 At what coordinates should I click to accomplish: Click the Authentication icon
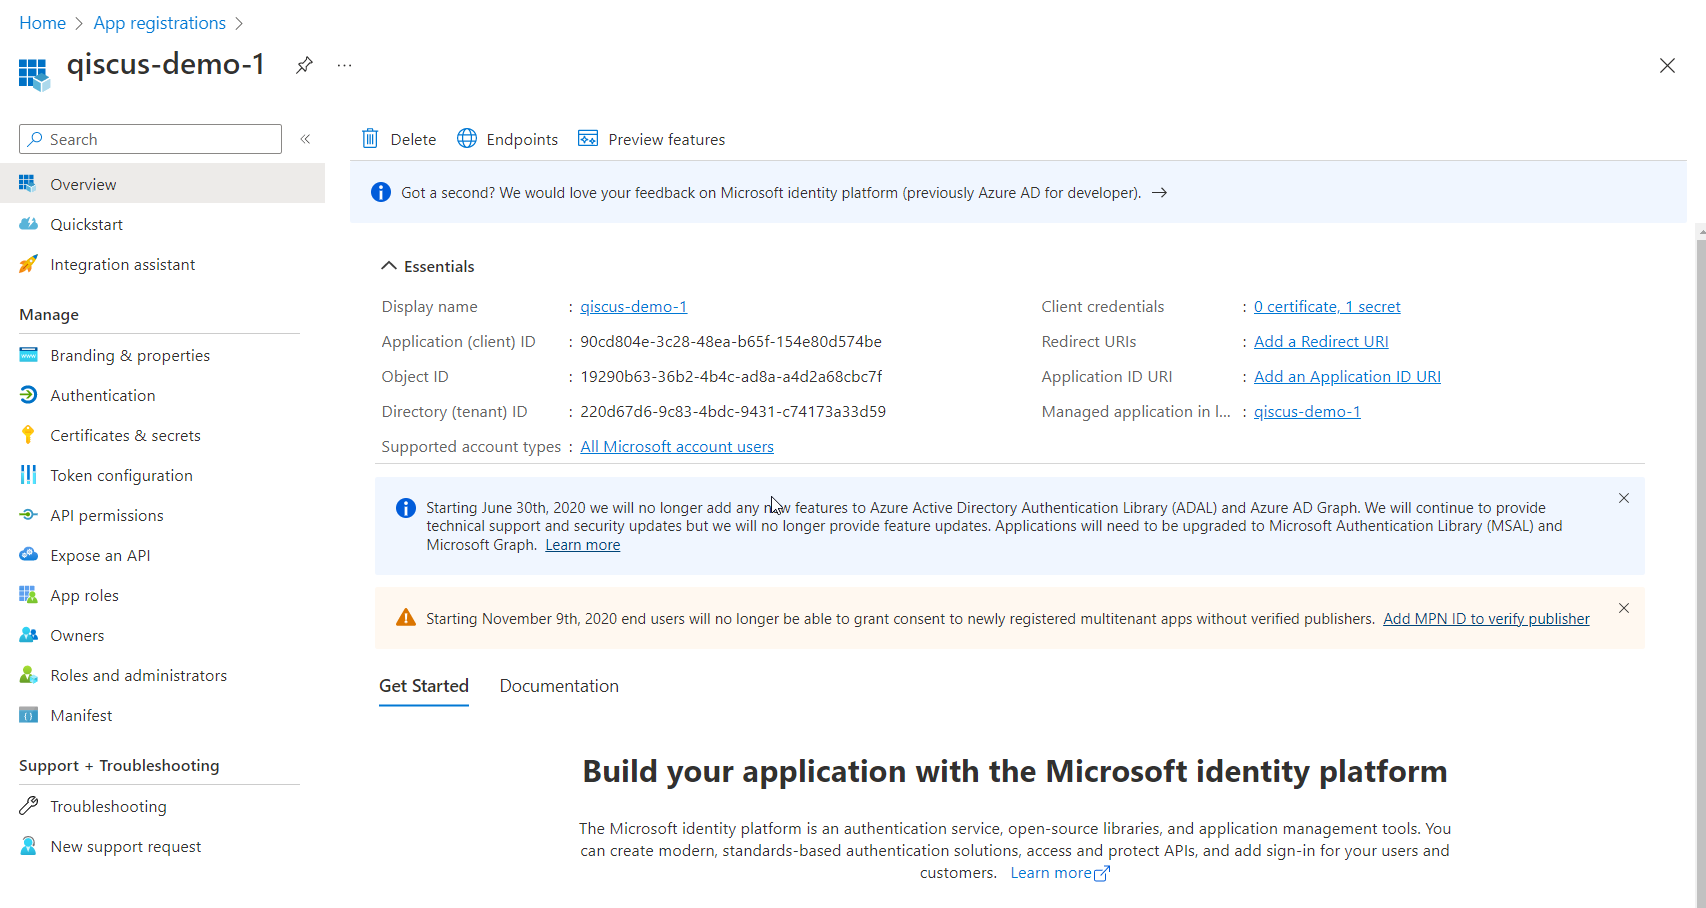[x=28, y=395]
